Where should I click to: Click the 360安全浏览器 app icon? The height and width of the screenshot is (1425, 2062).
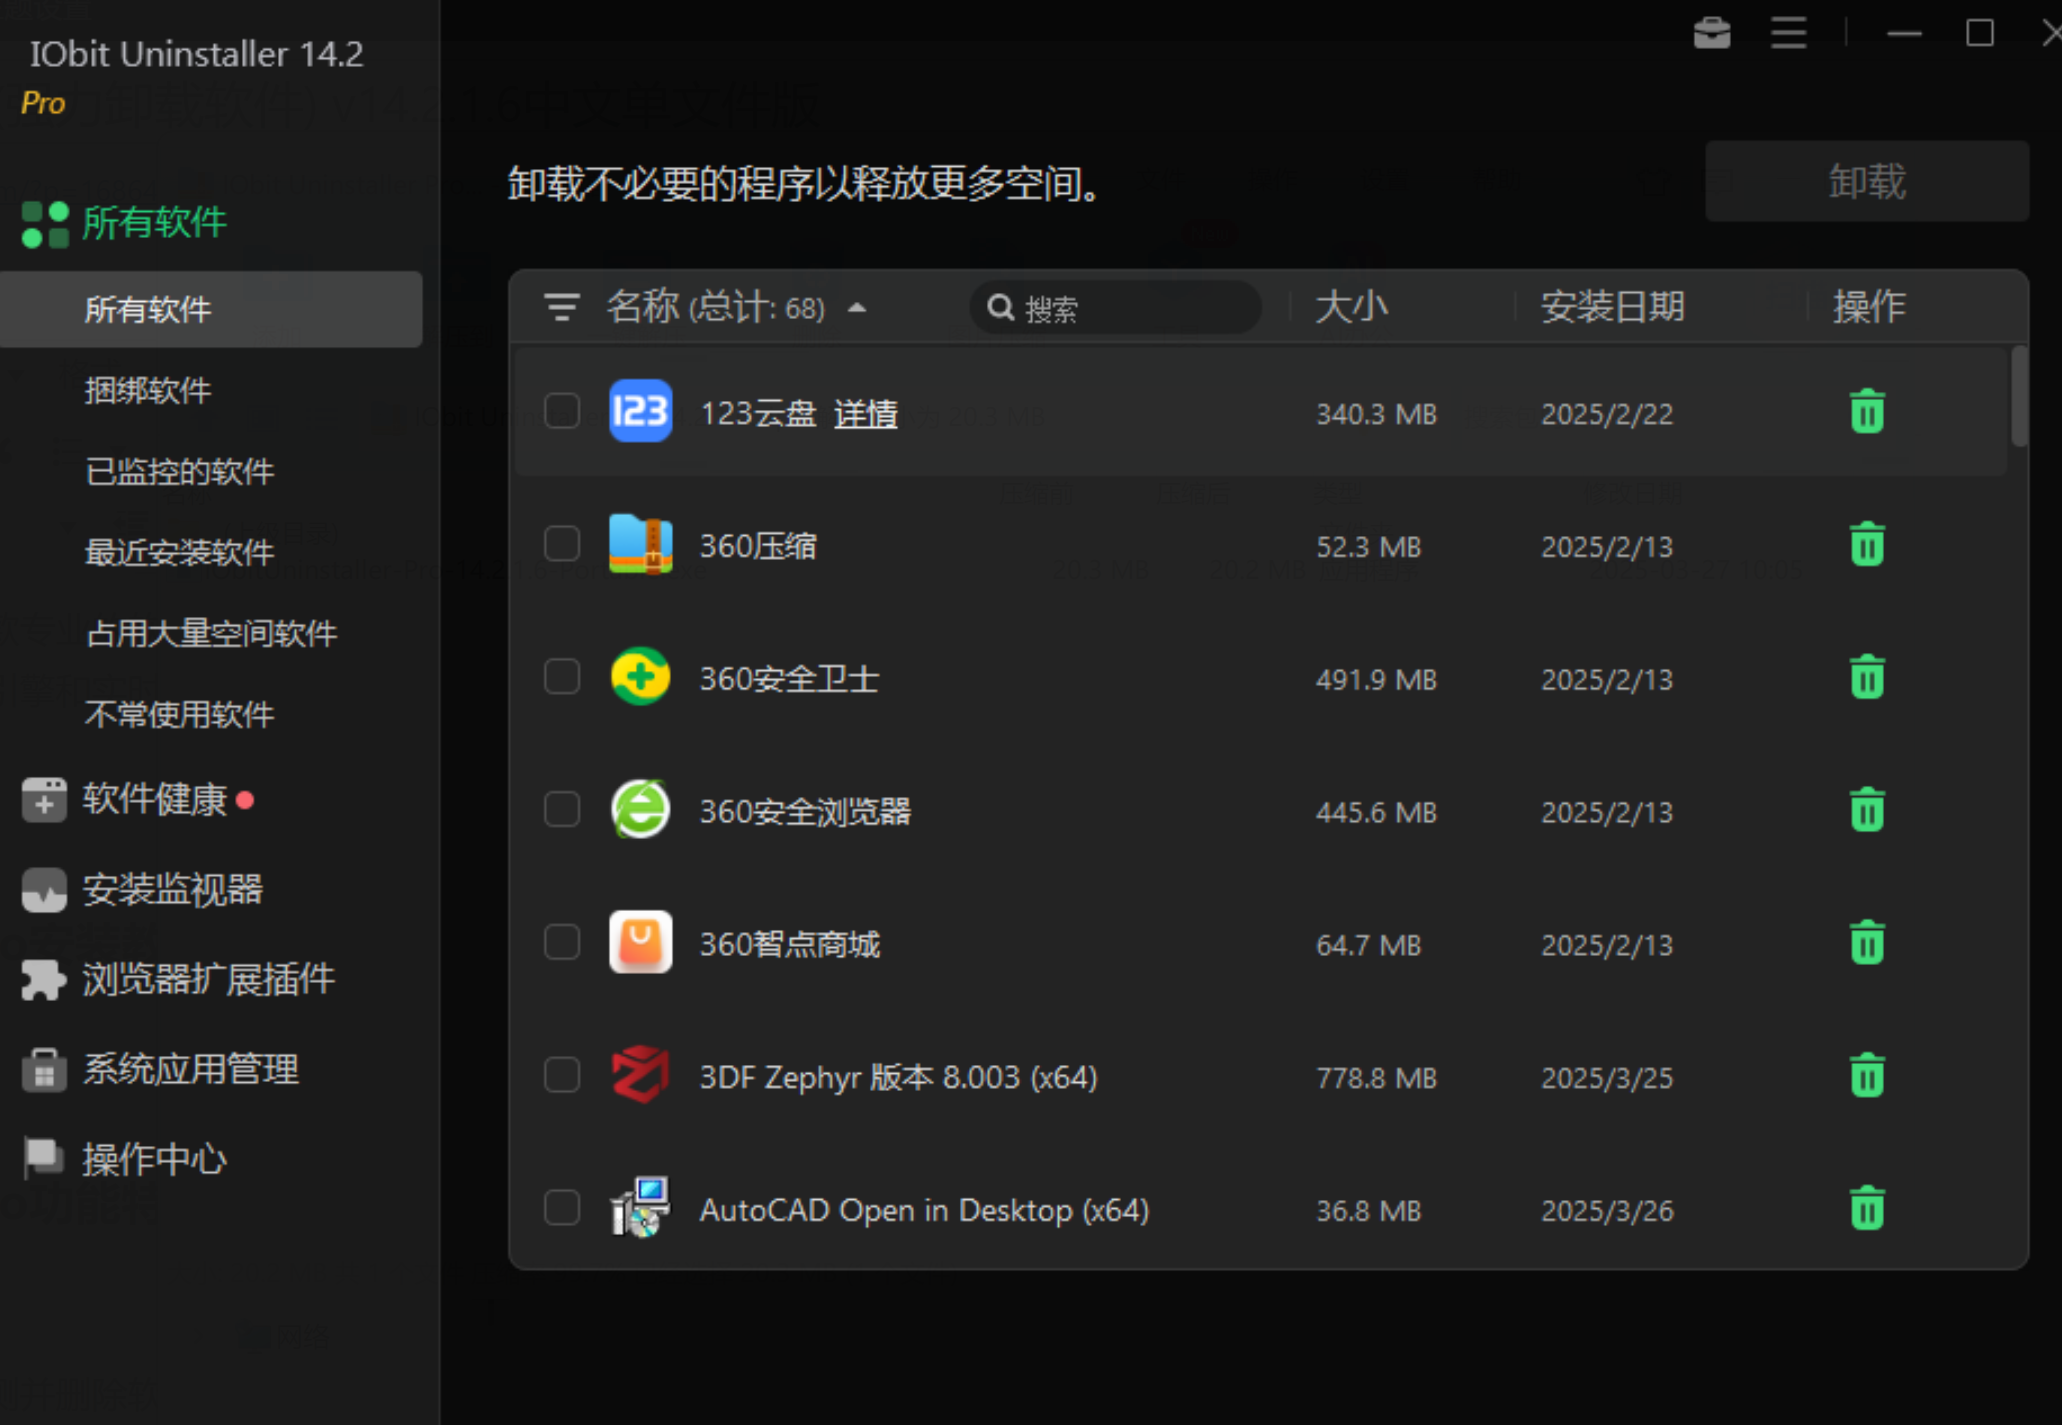(x=641, y=809)
